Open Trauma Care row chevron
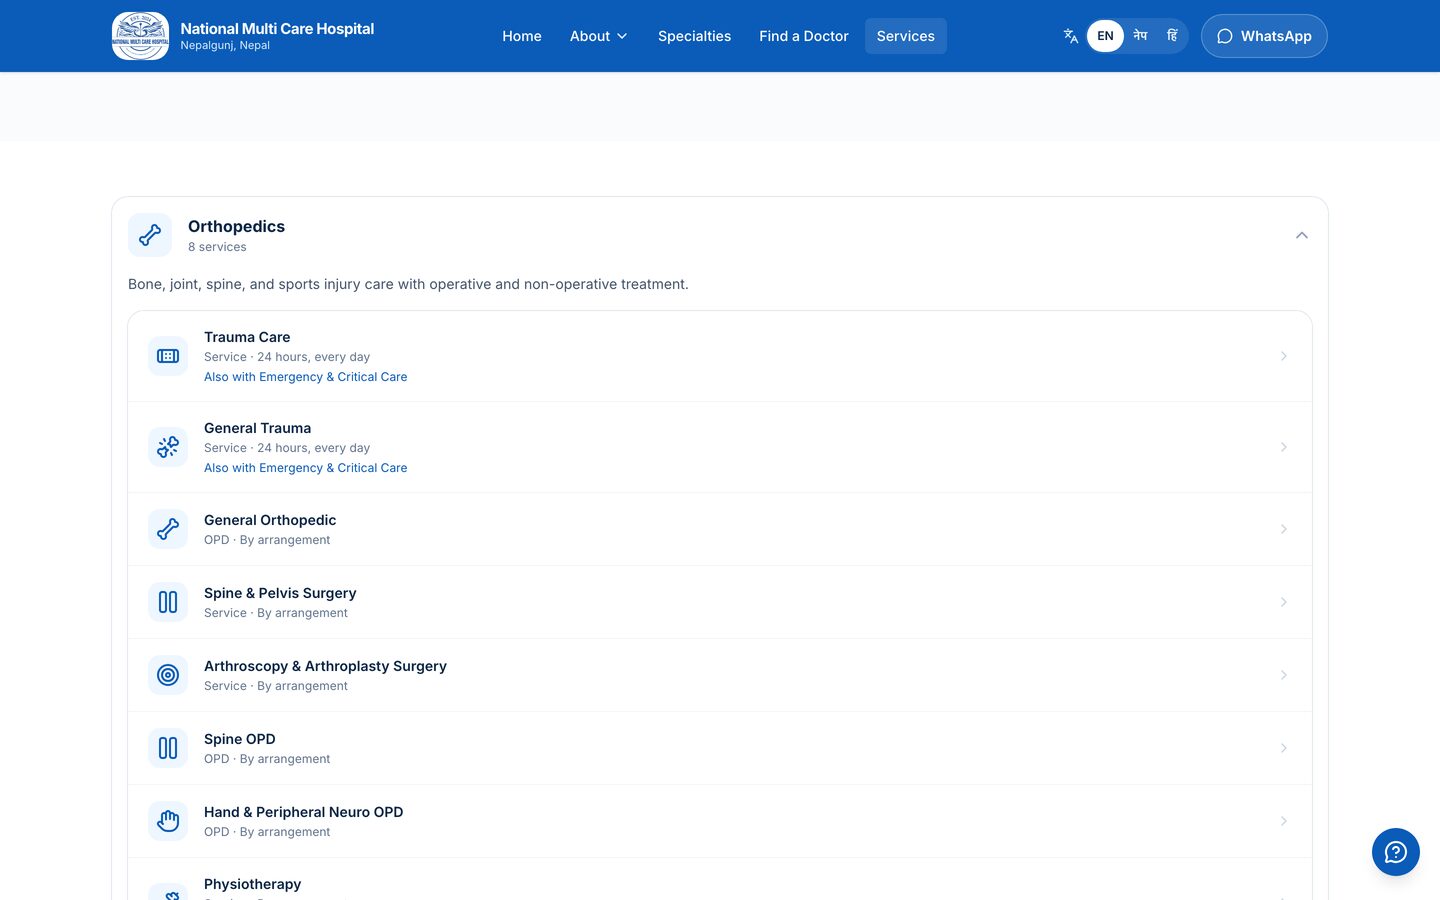Image resolution: width=1440 pixels, height=900 pixels. 1284,356
